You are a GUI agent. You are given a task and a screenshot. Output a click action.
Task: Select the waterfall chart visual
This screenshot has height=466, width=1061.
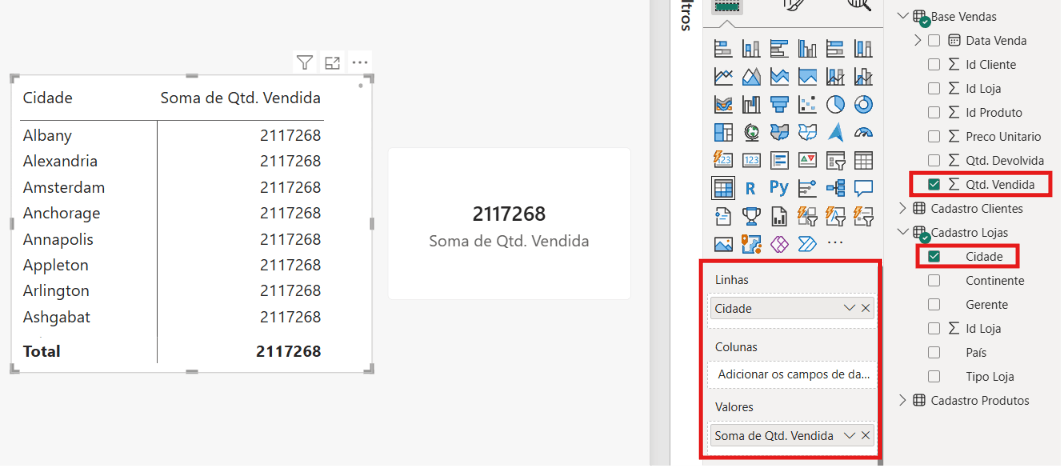coord(752,104)
